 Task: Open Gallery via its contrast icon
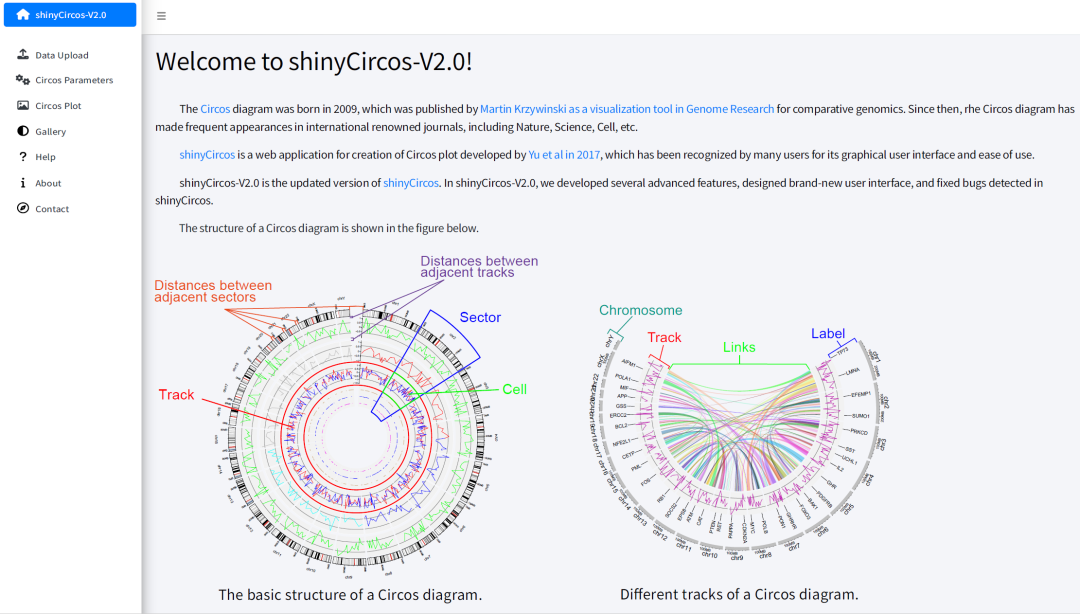pyautogui.click(x=23, y=131)
